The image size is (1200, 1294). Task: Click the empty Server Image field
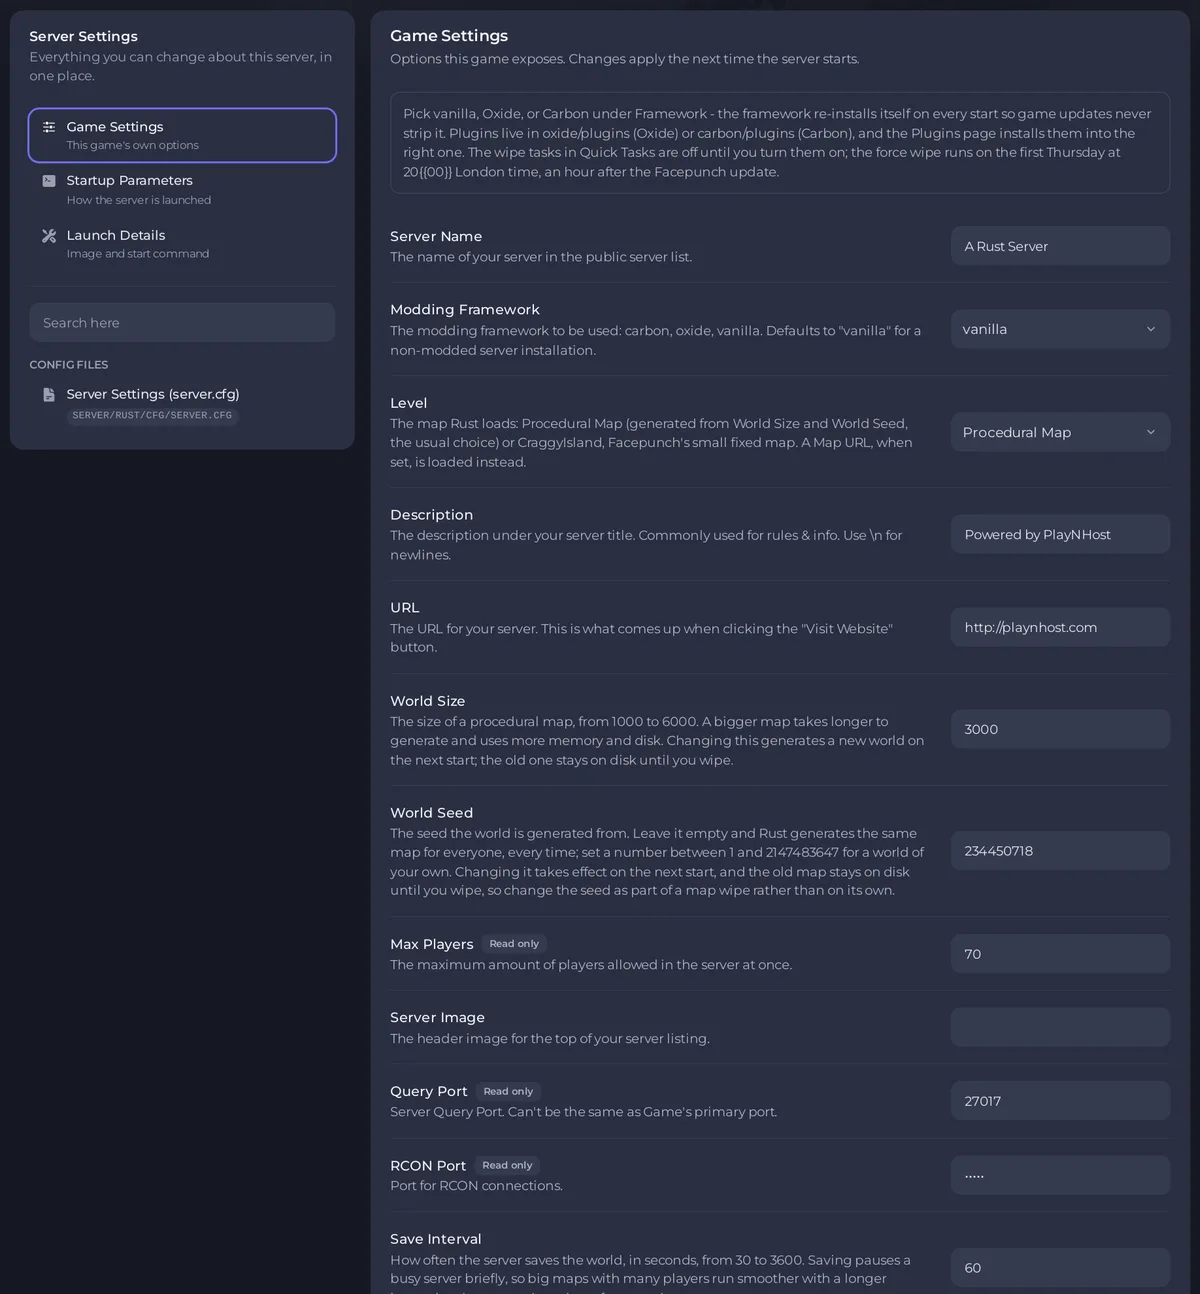point(1060,1027)
